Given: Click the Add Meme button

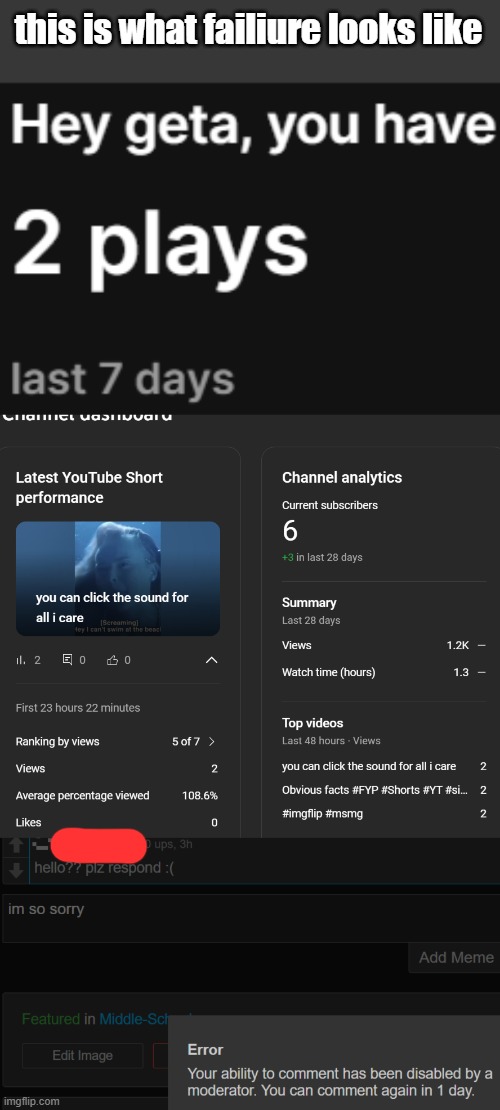Looking at the screenshot, I should click(x=455, y=957).
